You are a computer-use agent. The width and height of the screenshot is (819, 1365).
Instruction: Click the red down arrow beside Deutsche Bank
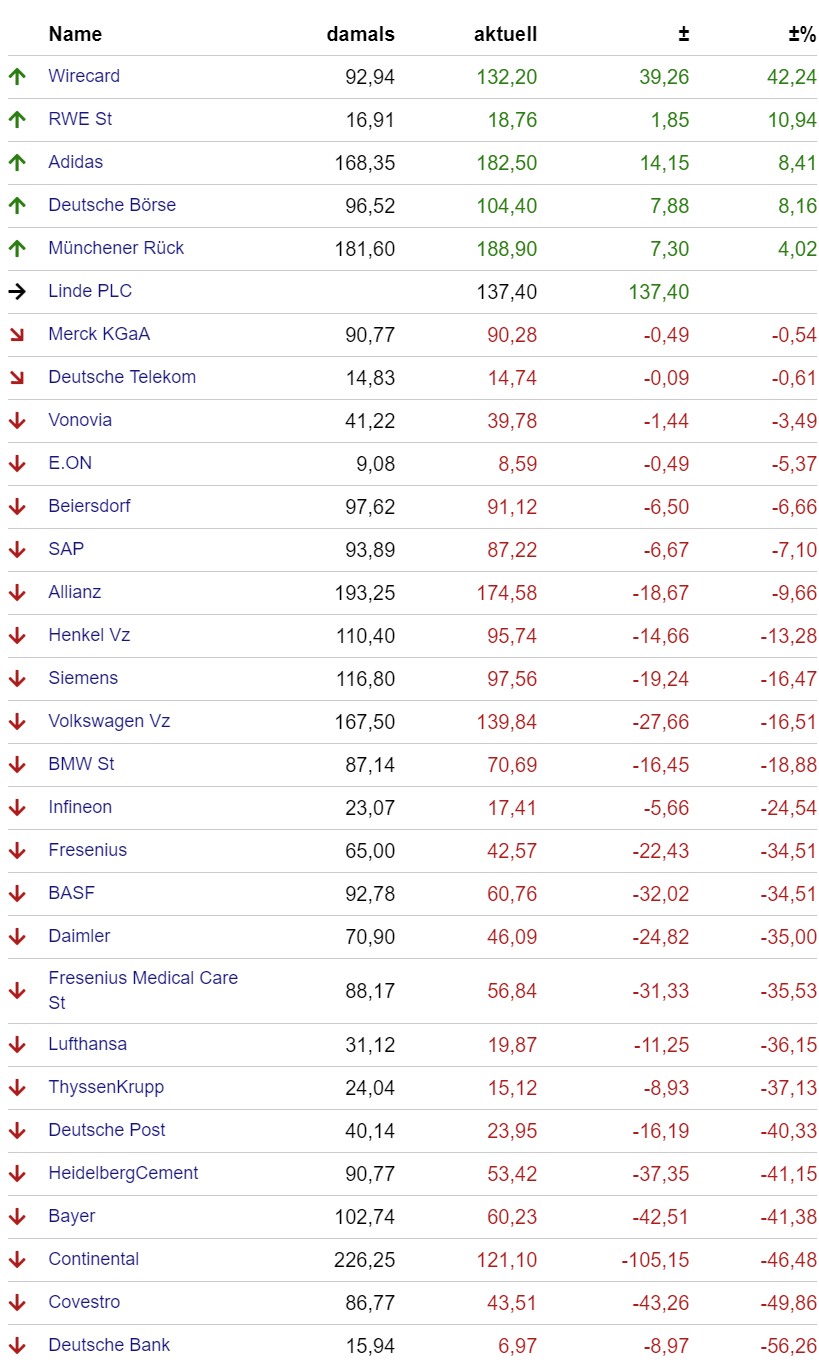pos(16,1346)
